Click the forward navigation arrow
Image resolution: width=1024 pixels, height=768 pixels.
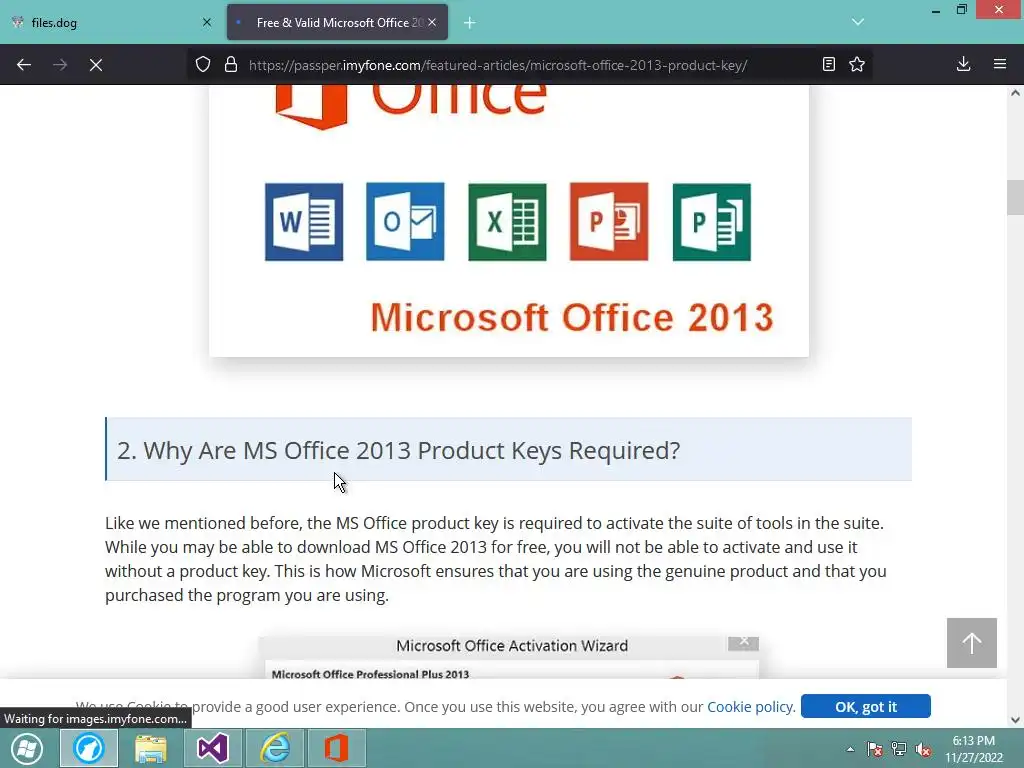coord(59,65)
